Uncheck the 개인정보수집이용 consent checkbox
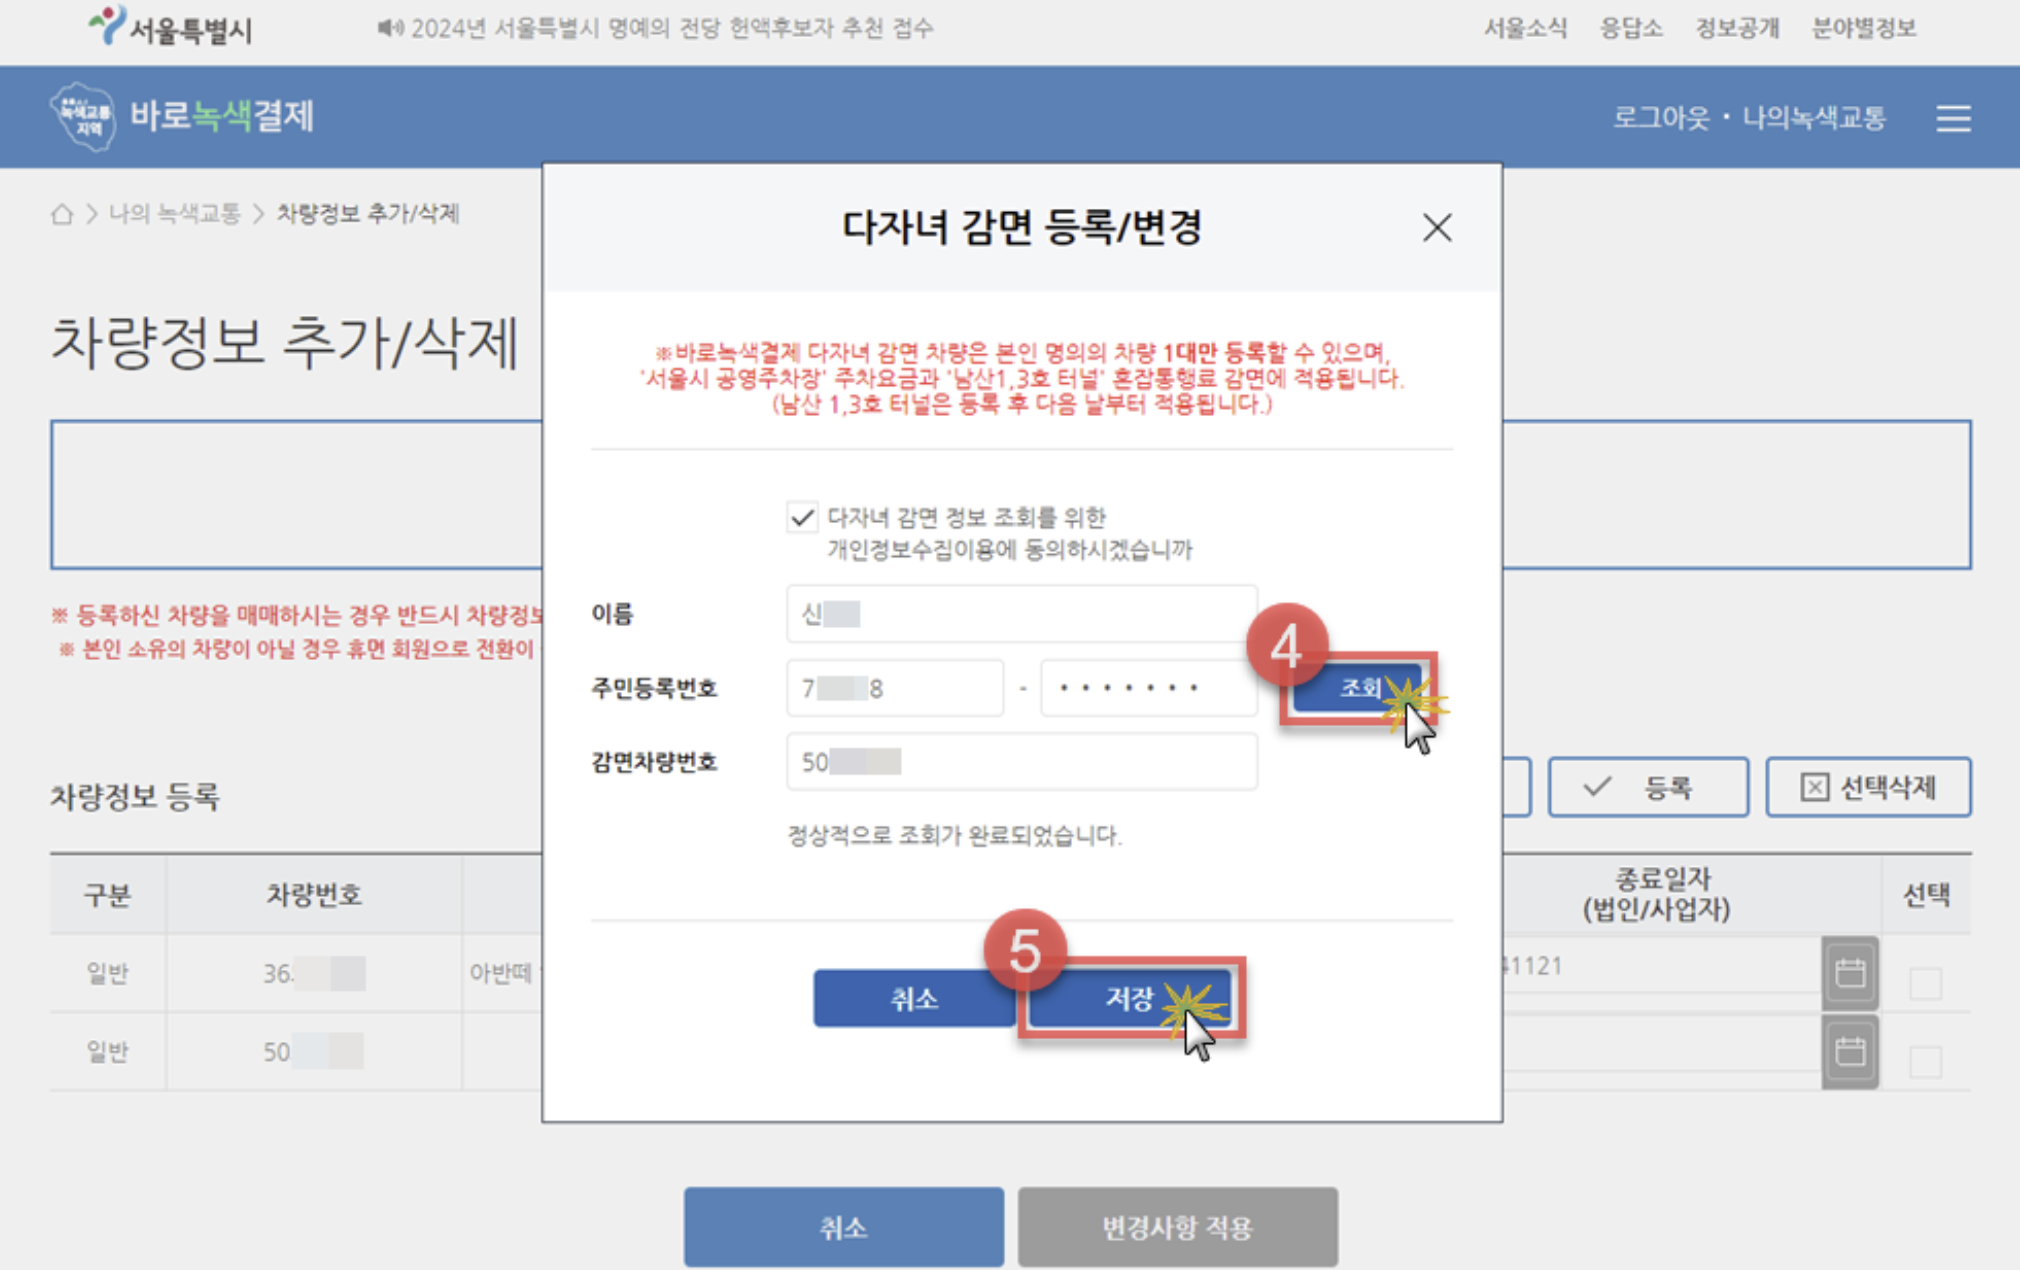This screenshot has width=2020, height=1270. pyautogui.click(x=803, y=517)
